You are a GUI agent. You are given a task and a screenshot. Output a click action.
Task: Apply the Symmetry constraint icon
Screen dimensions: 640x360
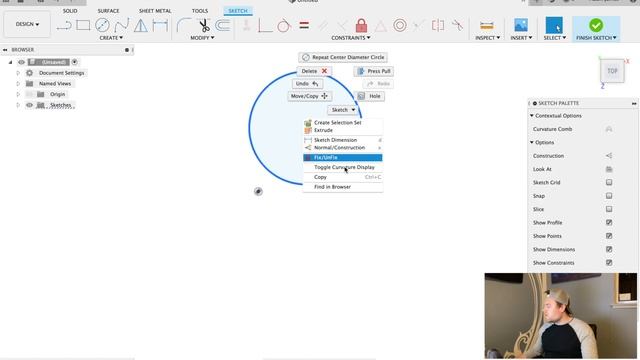click(x=438, y=25)
